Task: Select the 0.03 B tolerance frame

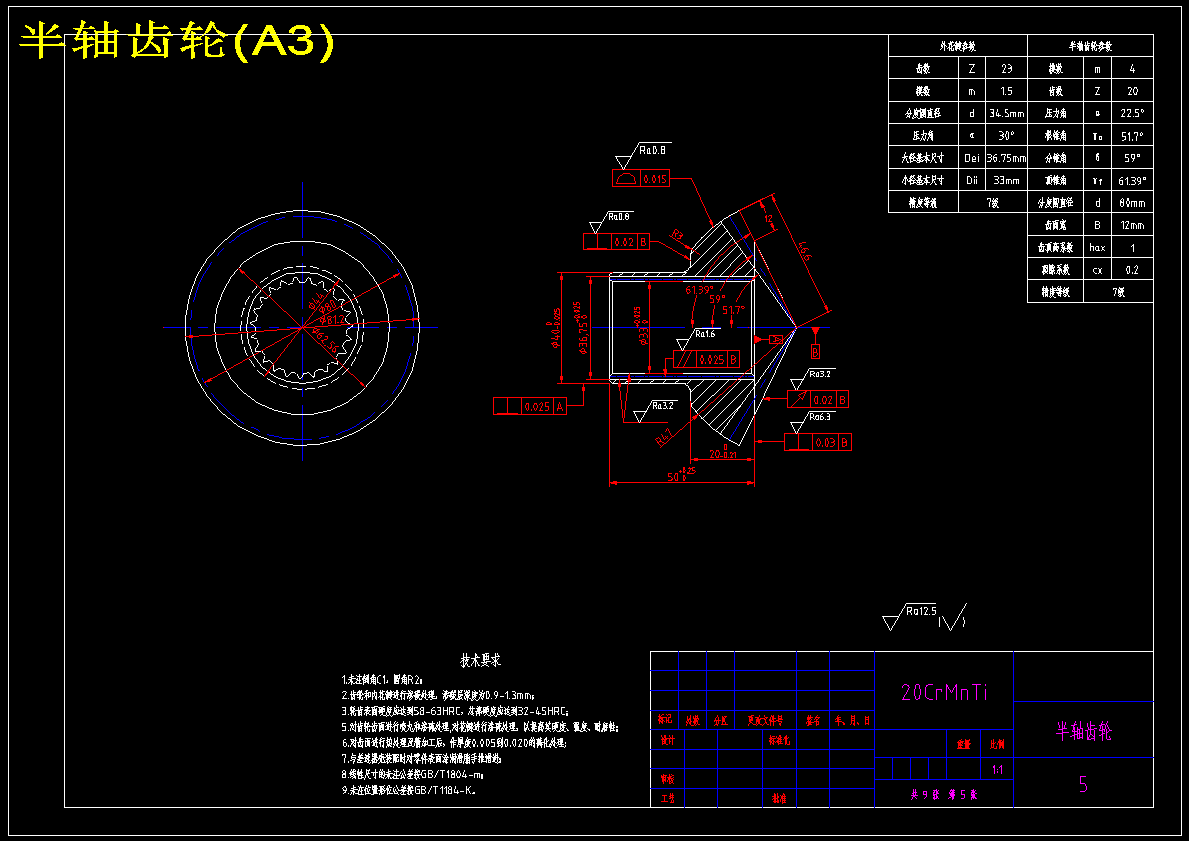Action: (x=818, y=442)
